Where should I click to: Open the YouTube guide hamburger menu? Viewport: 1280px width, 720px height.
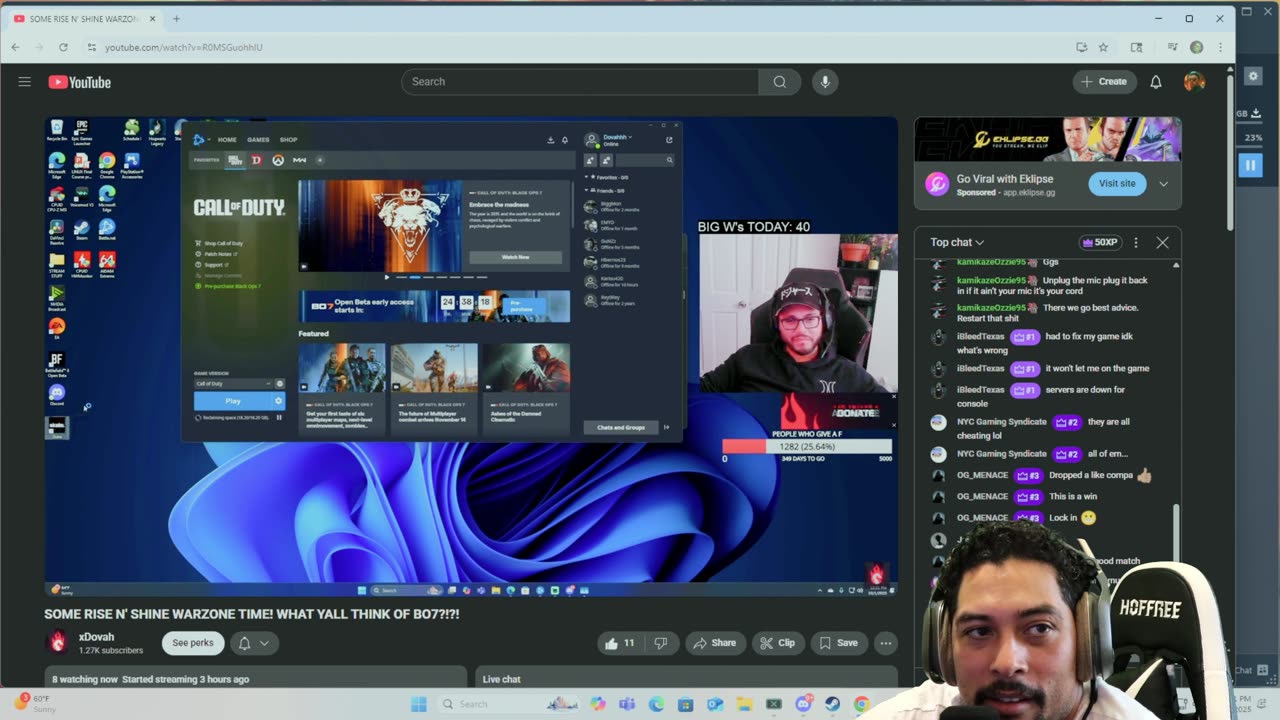tap(24, 82)
